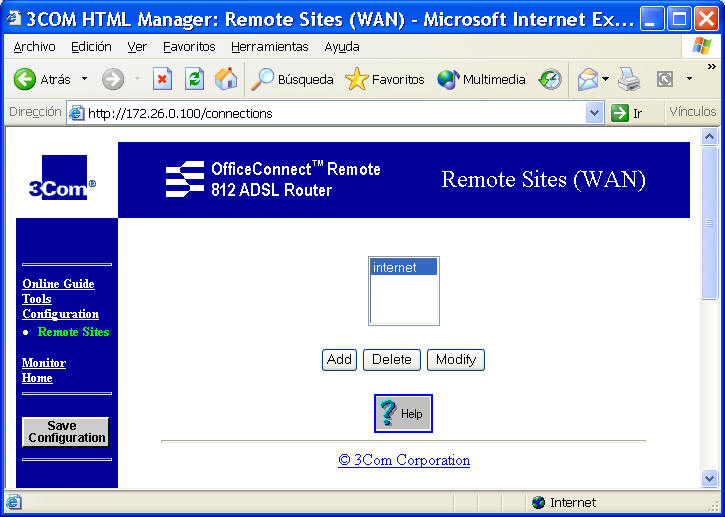Click the vertical scrollbar thumb
Image resolution: width=725 pixels, height=517 pixels.
tap(709, 223)
